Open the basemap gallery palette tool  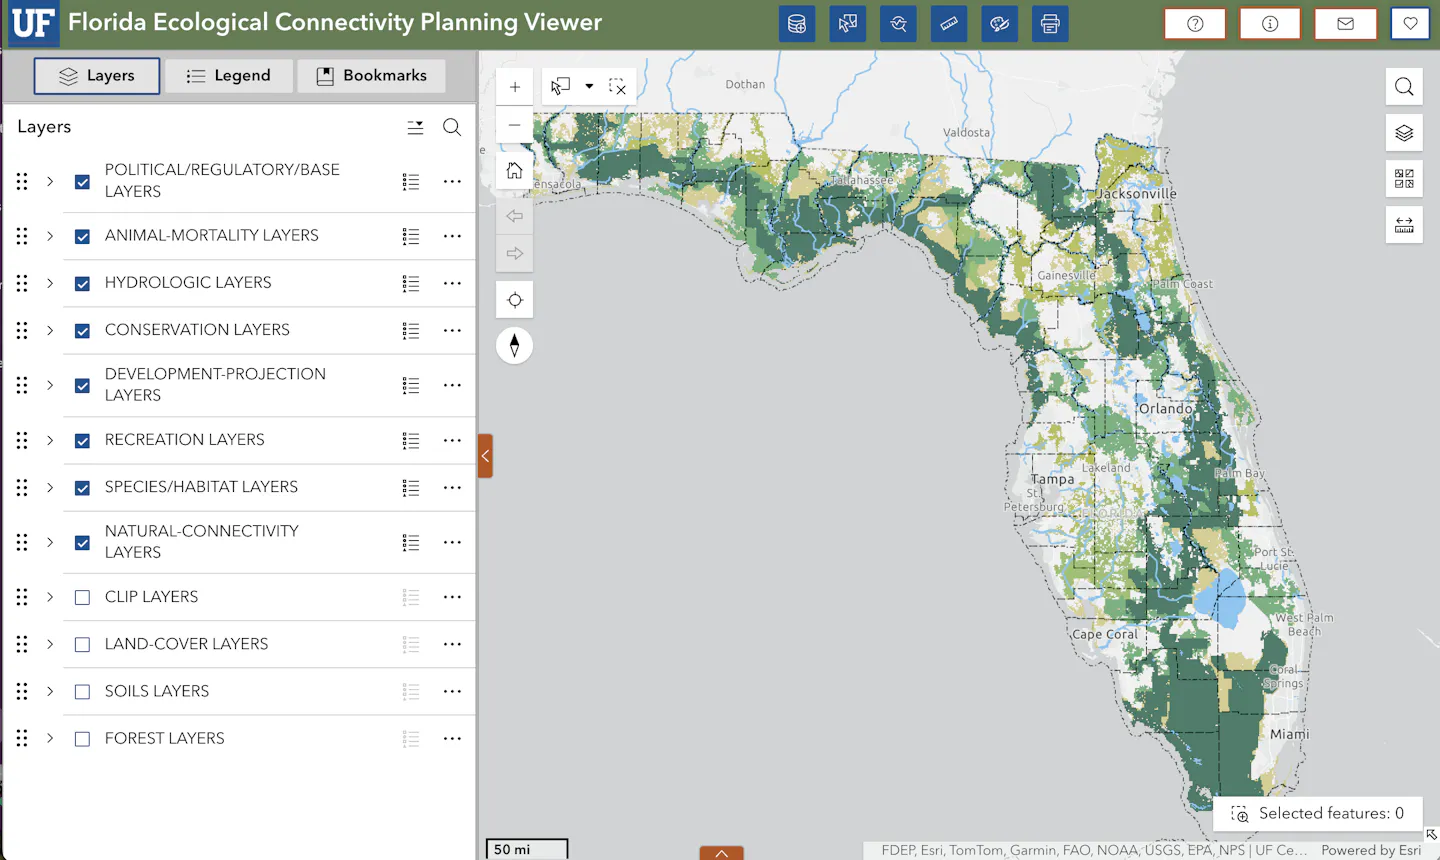999,23
